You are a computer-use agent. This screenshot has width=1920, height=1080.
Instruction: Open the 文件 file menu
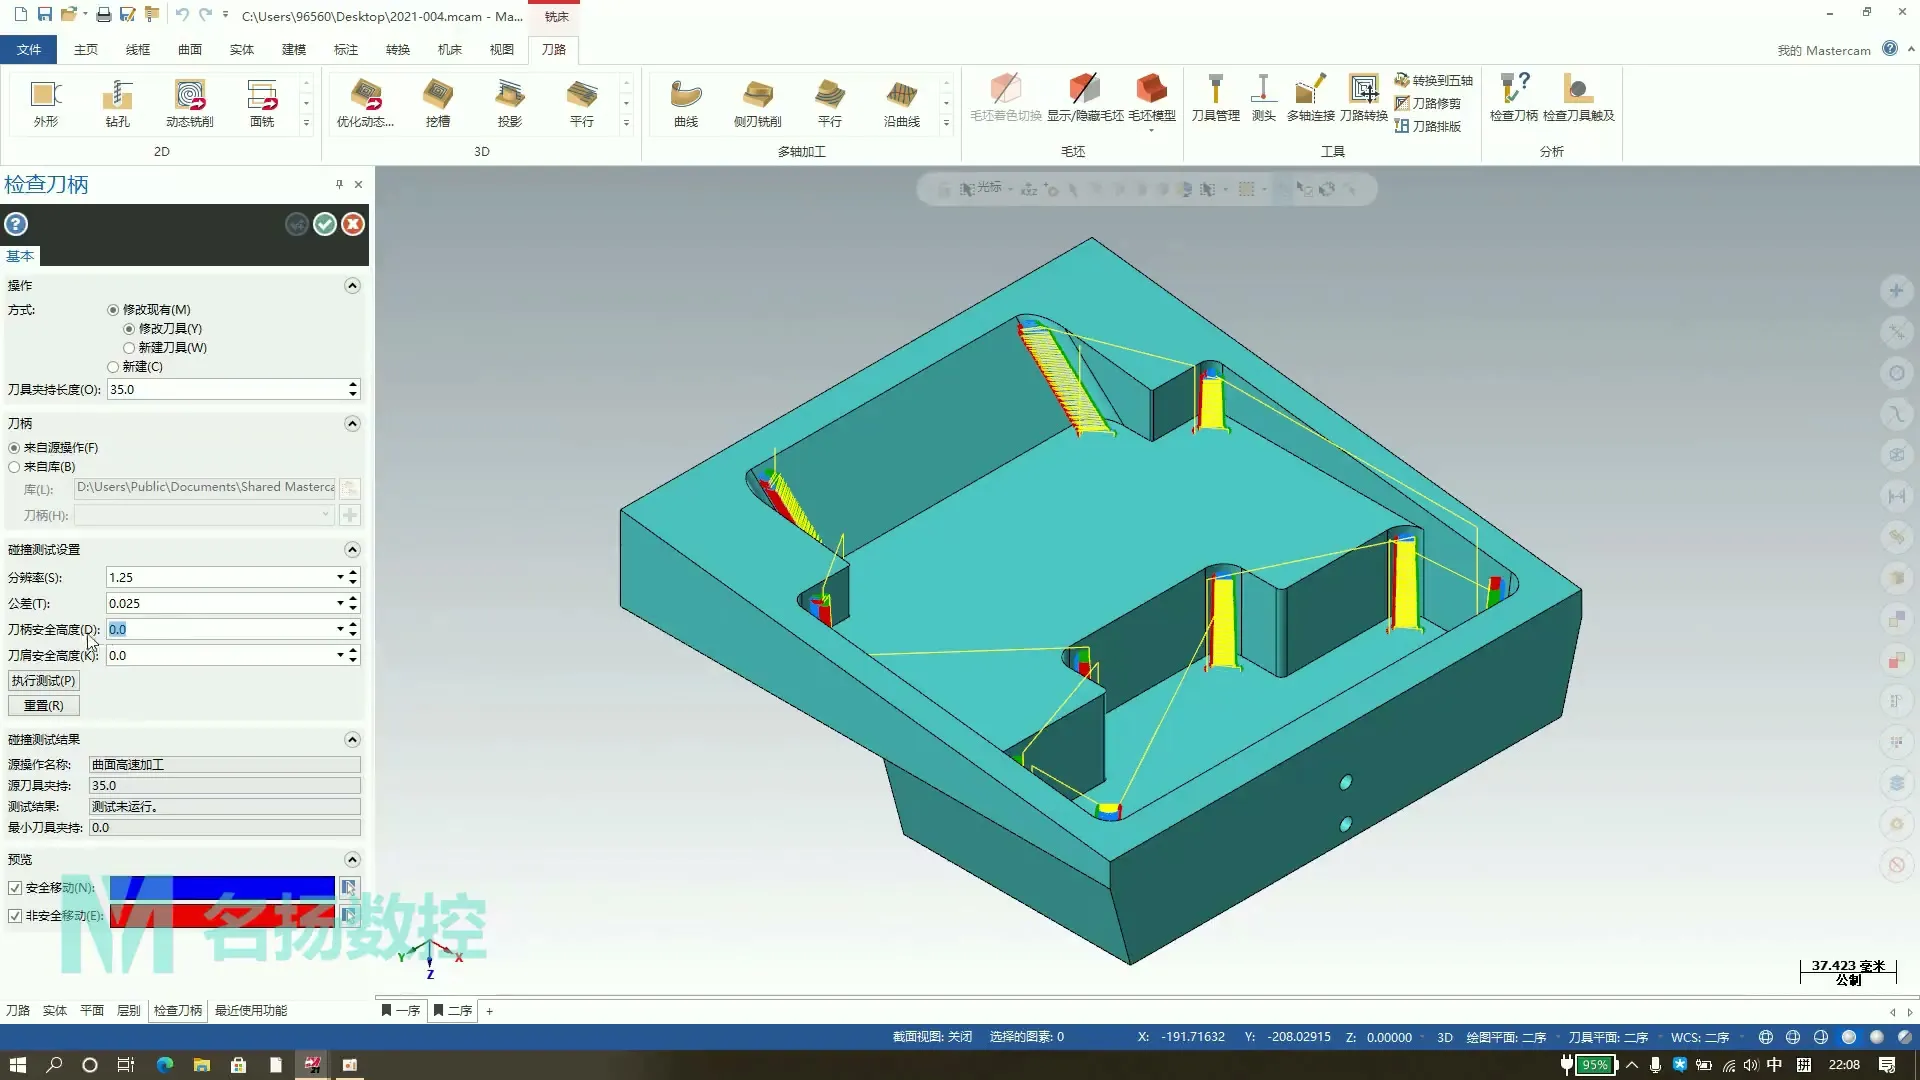tap(29, 49)
